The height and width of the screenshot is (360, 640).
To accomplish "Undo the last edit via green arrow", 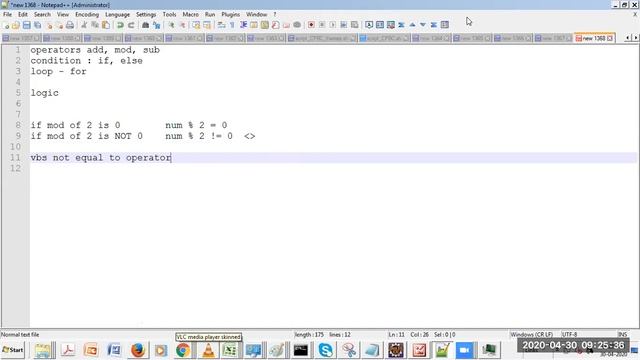I will [120, 25].
